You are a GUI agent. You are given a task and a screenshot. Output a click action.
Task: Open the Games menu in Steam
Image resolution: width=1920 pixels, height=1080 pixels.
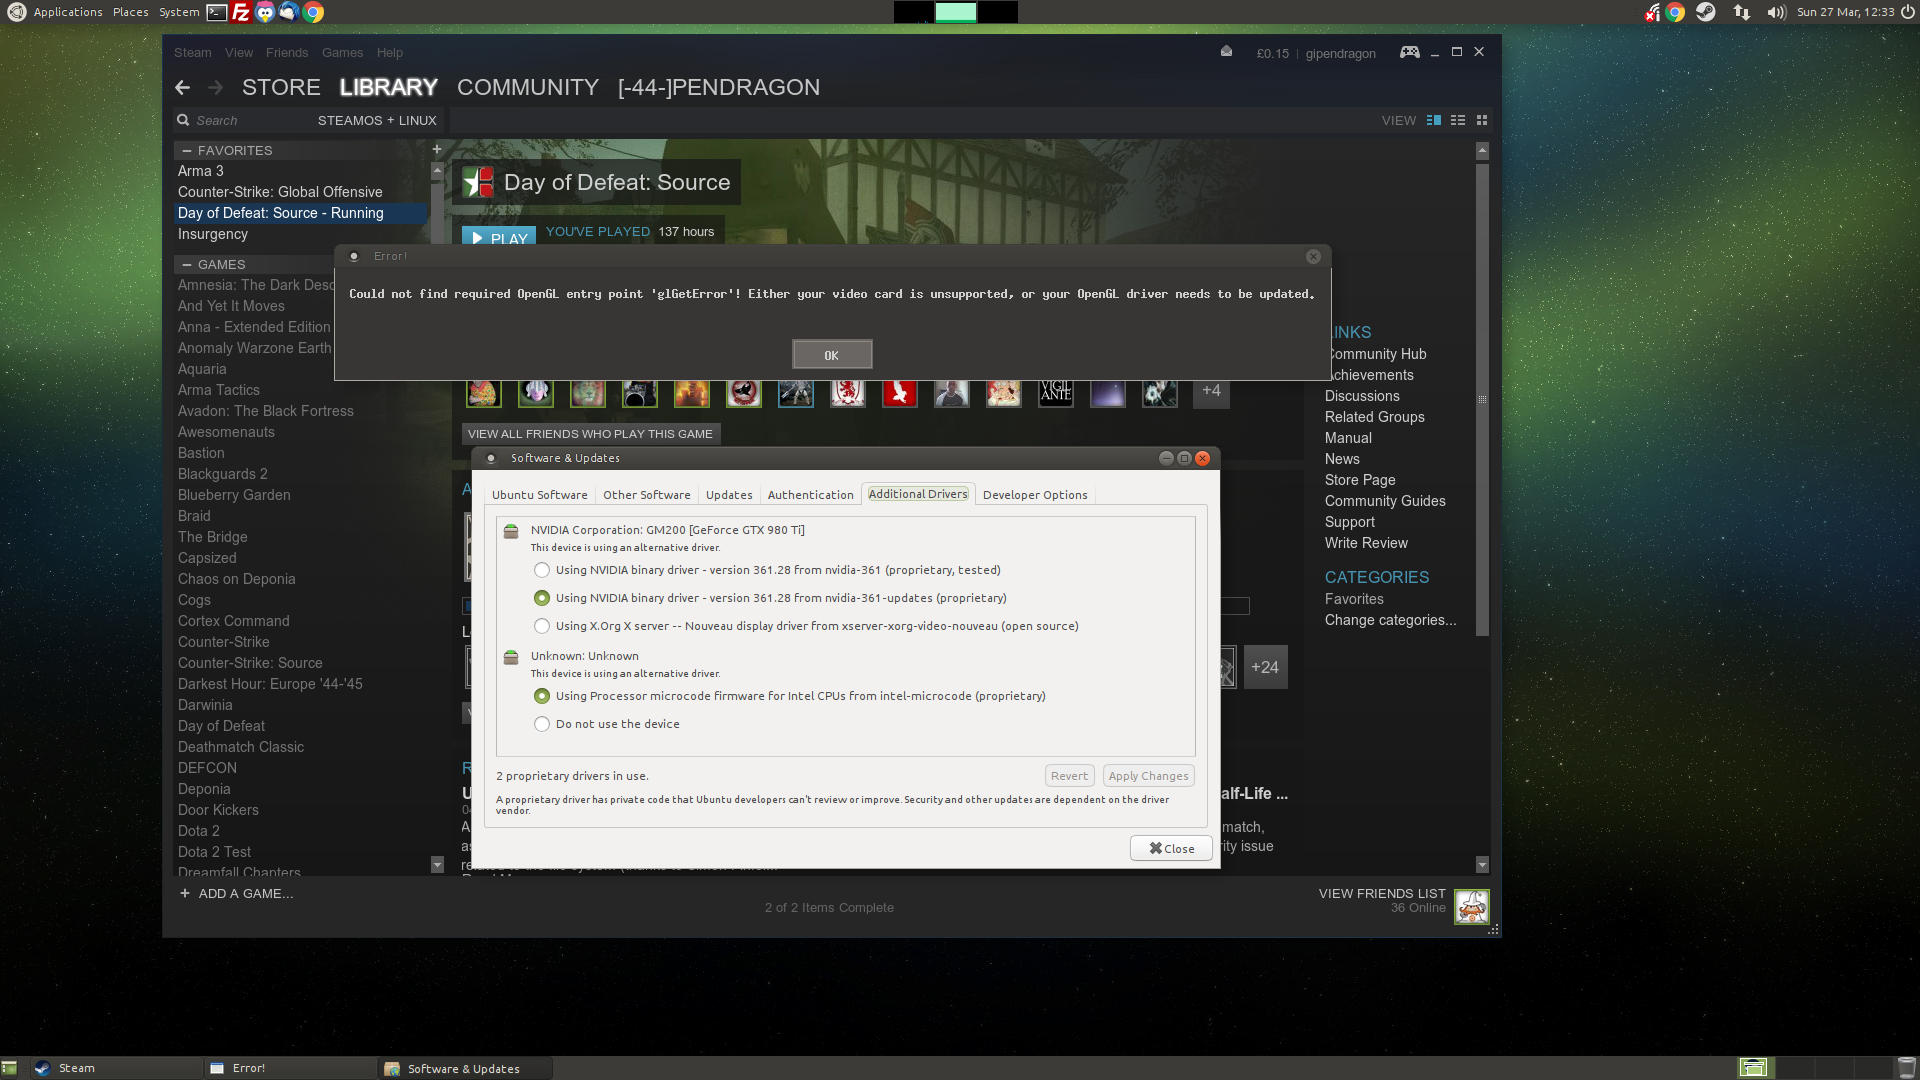pos(342,52)
